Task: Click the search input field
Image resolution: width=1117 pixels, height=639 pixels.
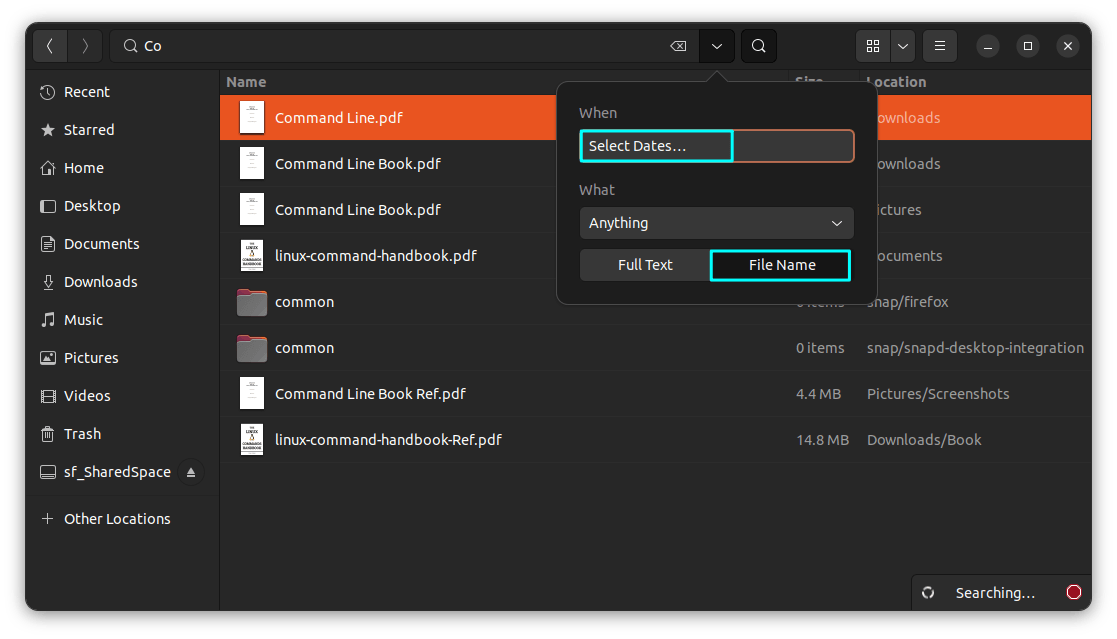Action: point(400,46)
